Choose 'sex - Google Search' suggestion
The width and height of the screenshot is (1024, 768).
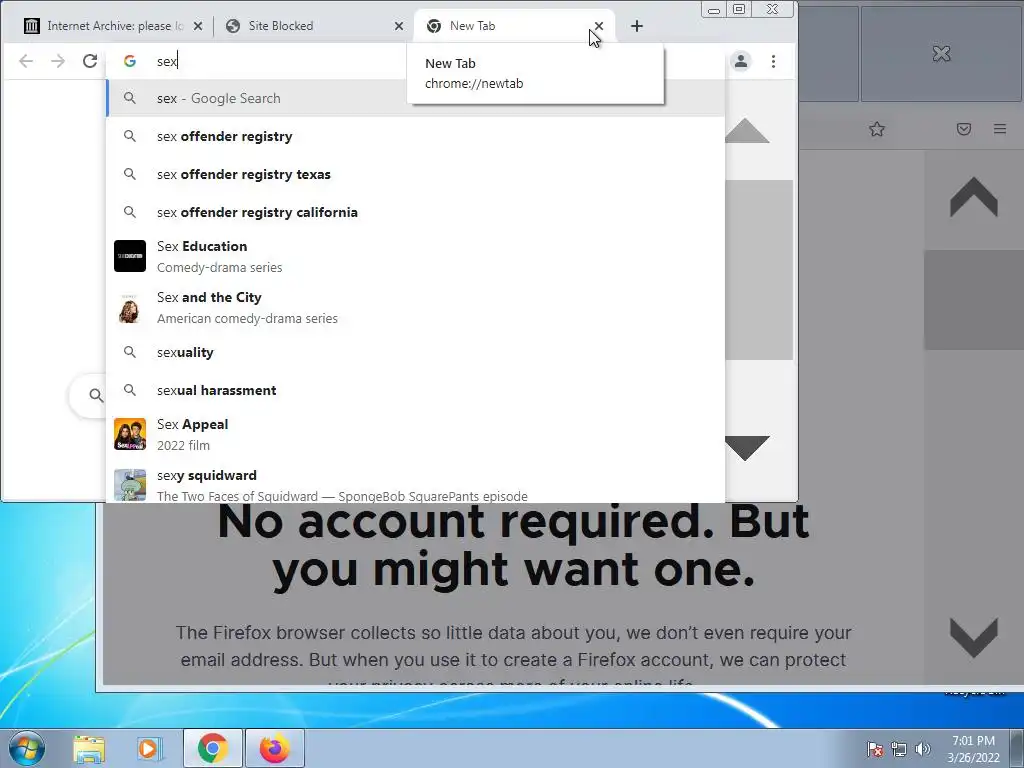coord(415,99)
